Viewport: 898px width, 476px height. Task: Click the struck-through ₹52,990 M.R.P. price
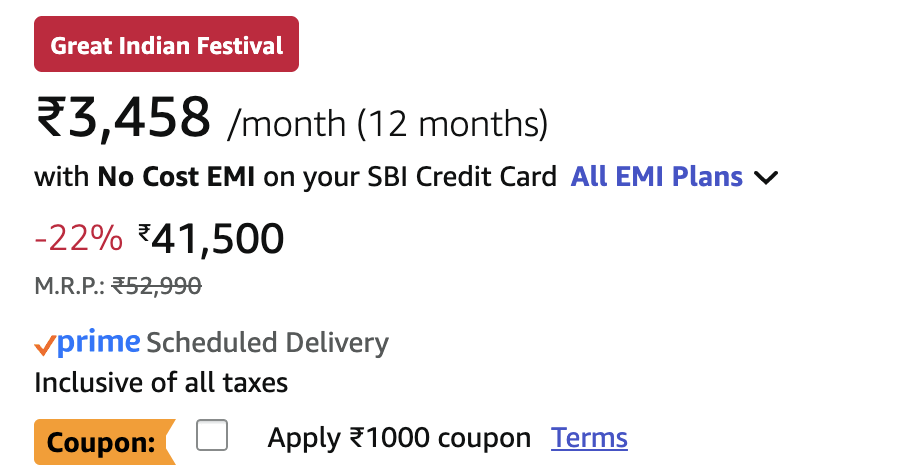tap(156, 286)
